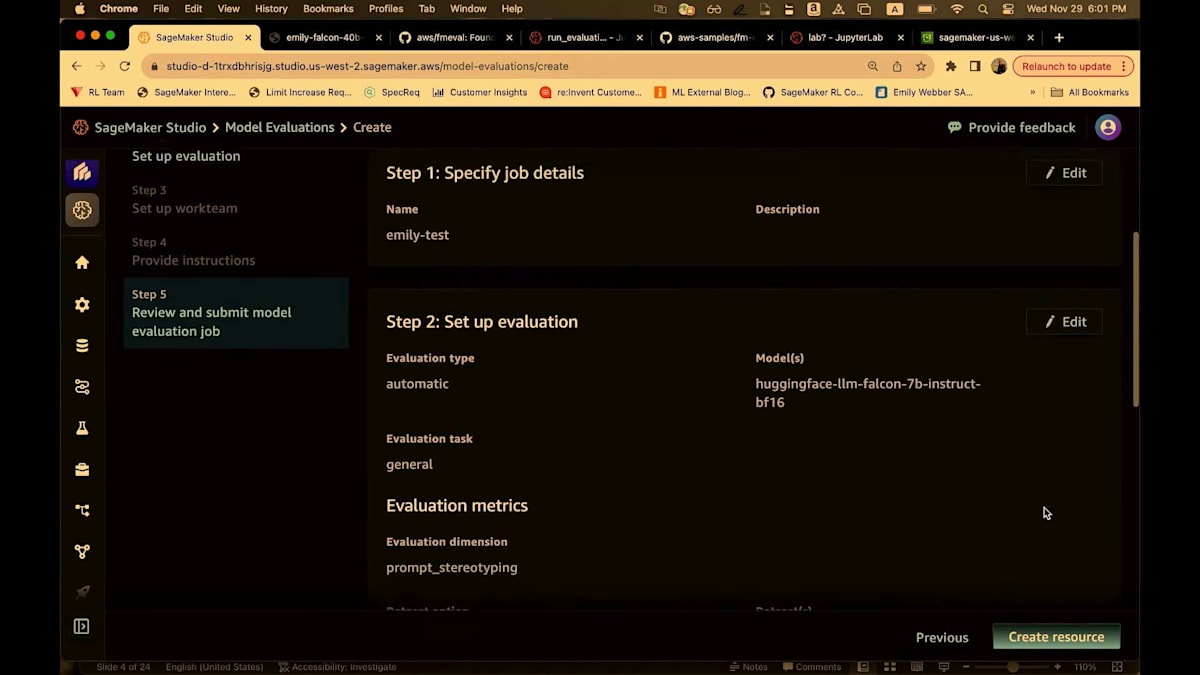
Task: Go to Model Evaluations breadcrumb
Action: click(280, 127)
